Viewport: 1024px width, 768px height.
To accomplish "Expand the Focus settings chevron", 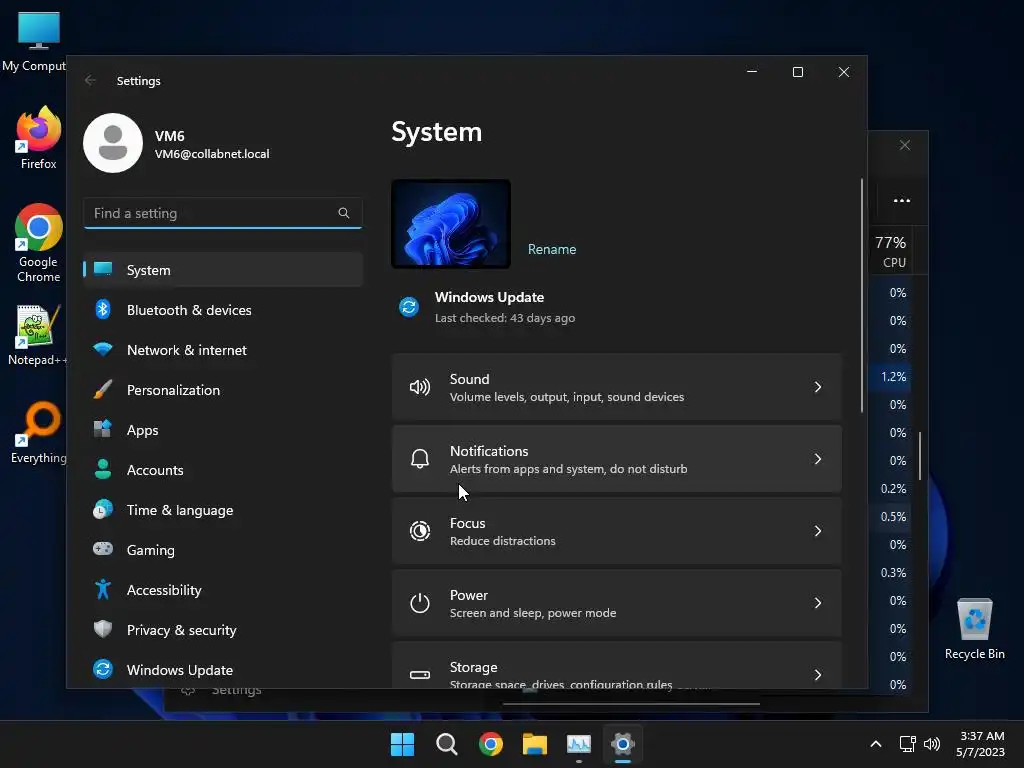I will pyautogui.click(x=818, y=531).
